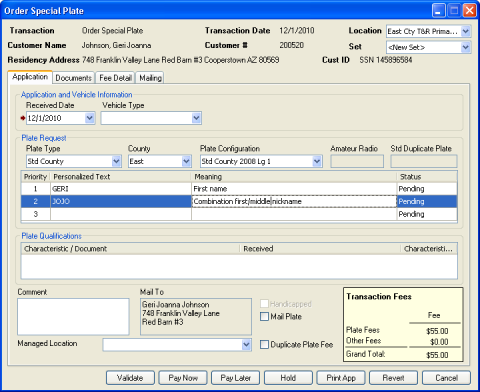The image size is (480, 392).
Task: Choose Pay Later
Action: tap(236, 378)
